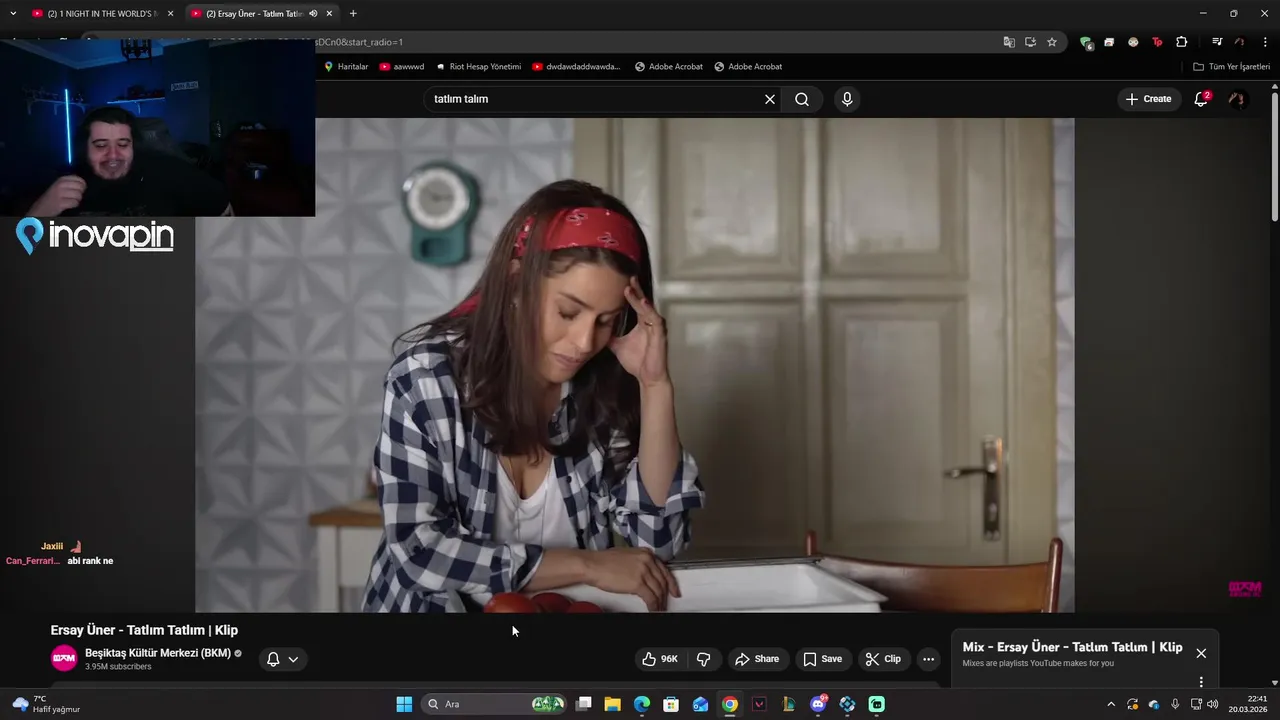Bookmark this page with the star icon
This screenshot has height=720, width=1280.
click(1052, 42)
